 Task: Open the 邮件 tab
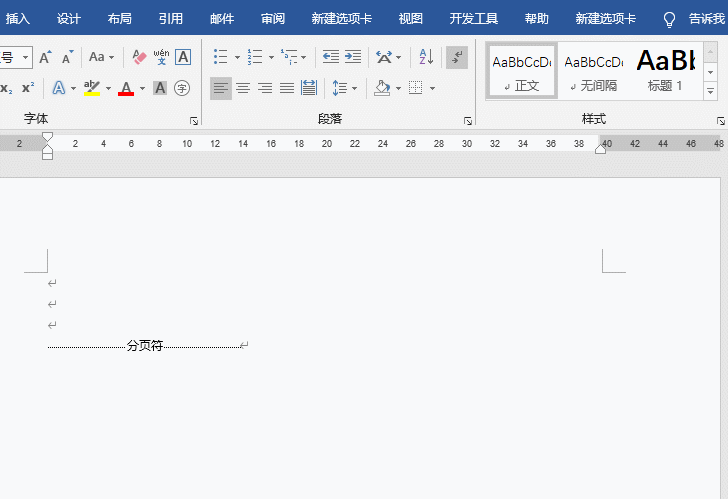click(222, 19)
